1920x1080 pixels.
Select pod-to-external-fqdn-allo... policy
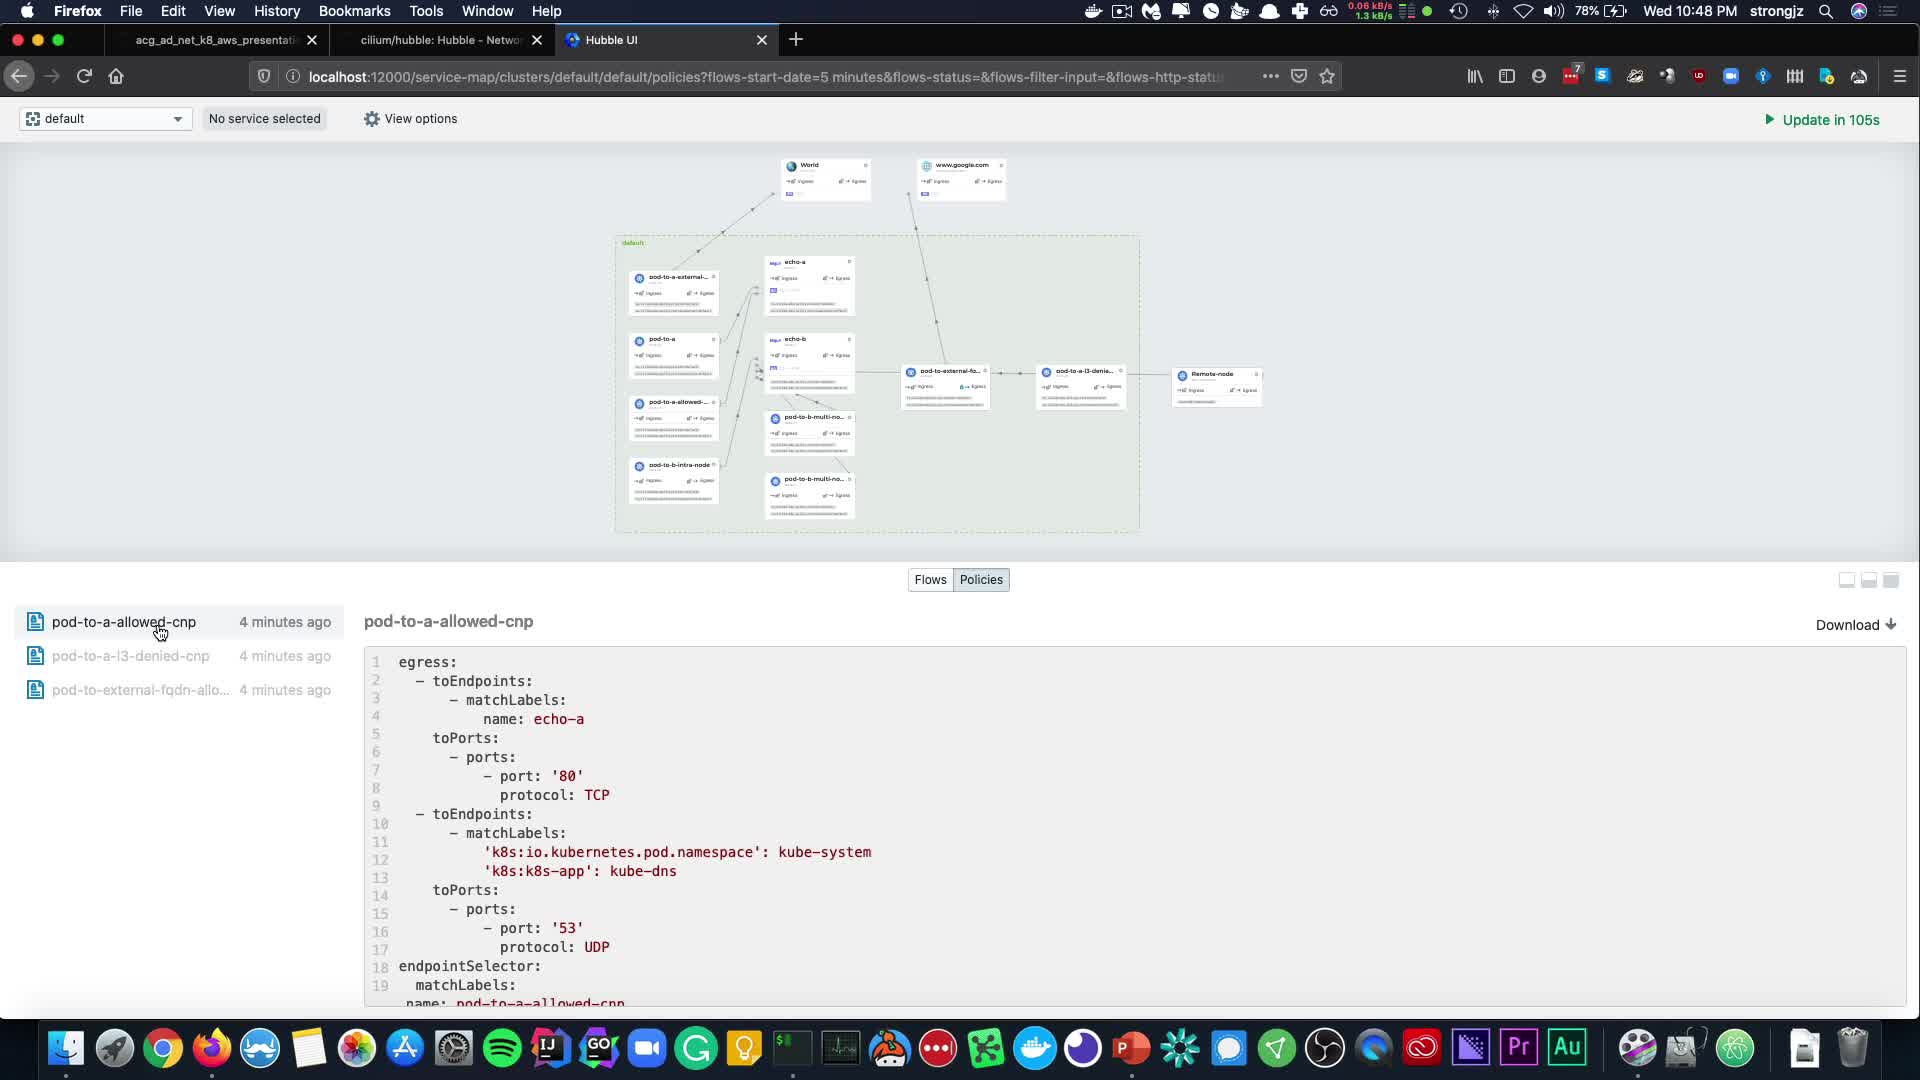click(140, 690)
